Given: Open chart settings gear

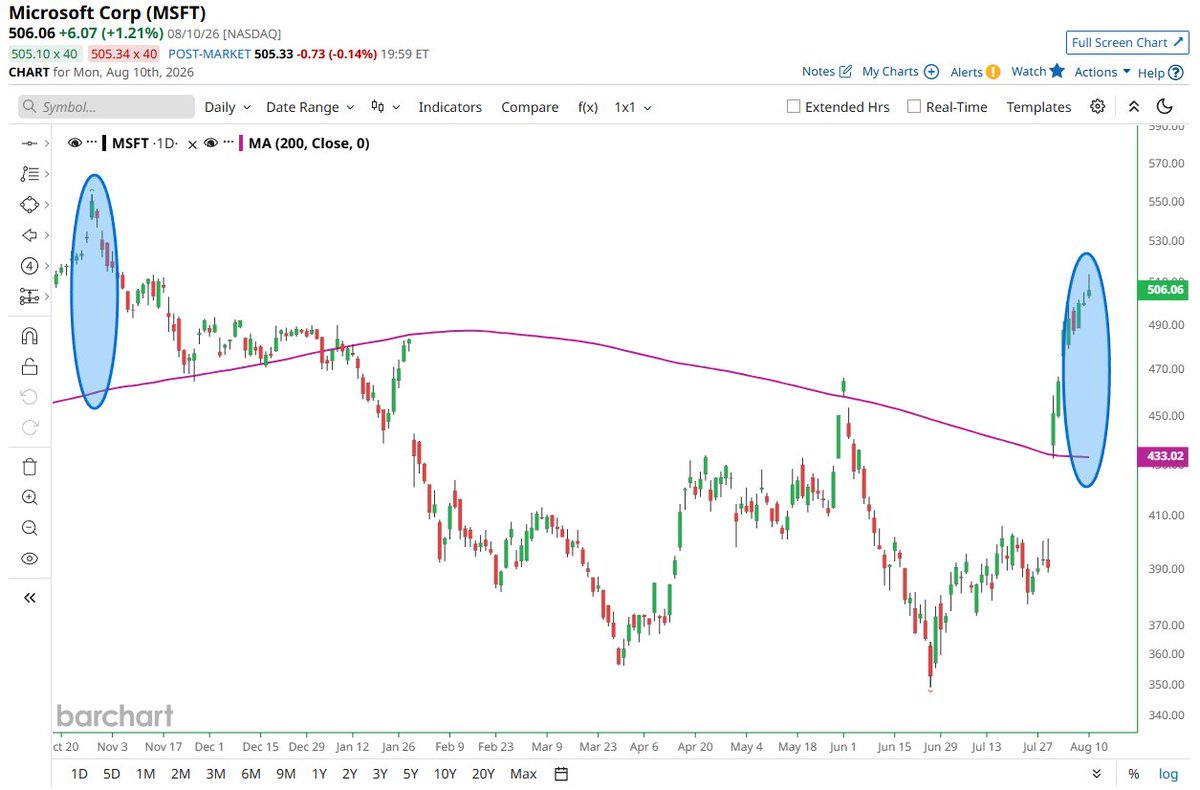Looking at the screenshot, I should click(x=1098, y=107).
